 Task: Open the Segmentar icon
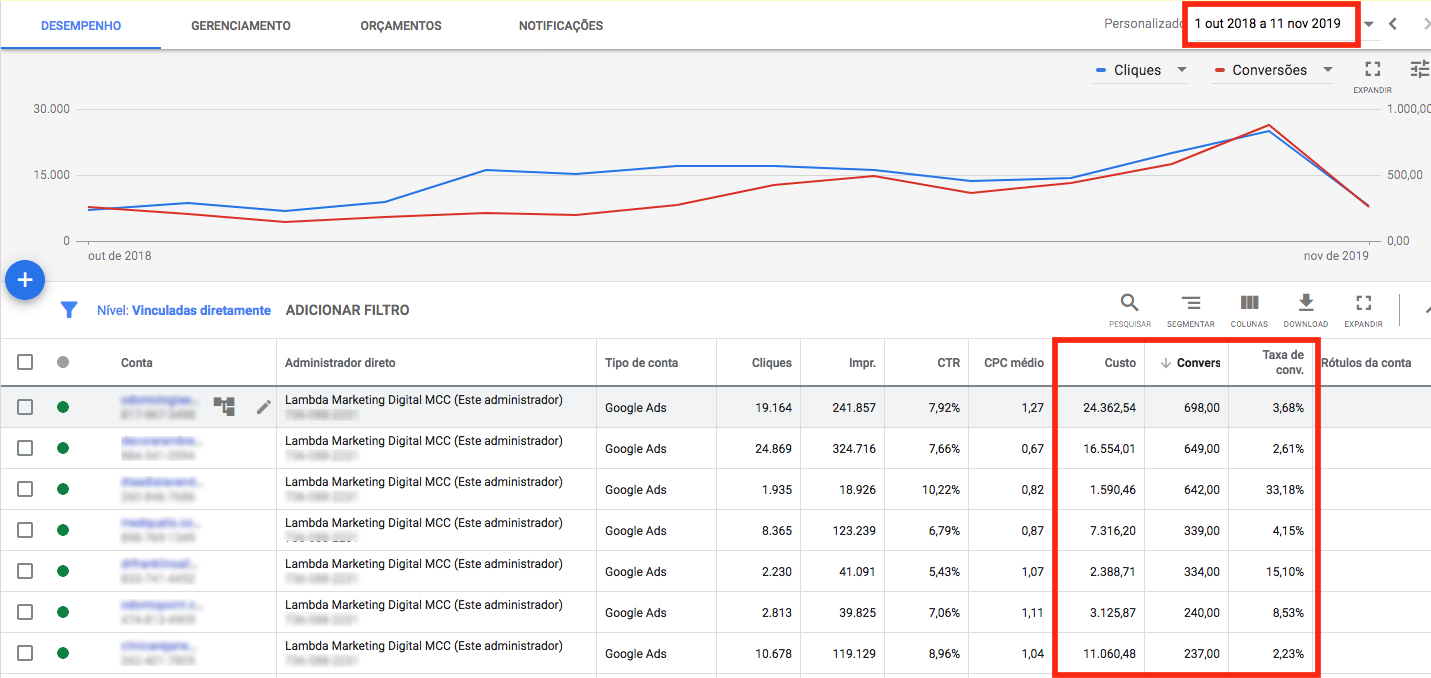[1190, 304]
